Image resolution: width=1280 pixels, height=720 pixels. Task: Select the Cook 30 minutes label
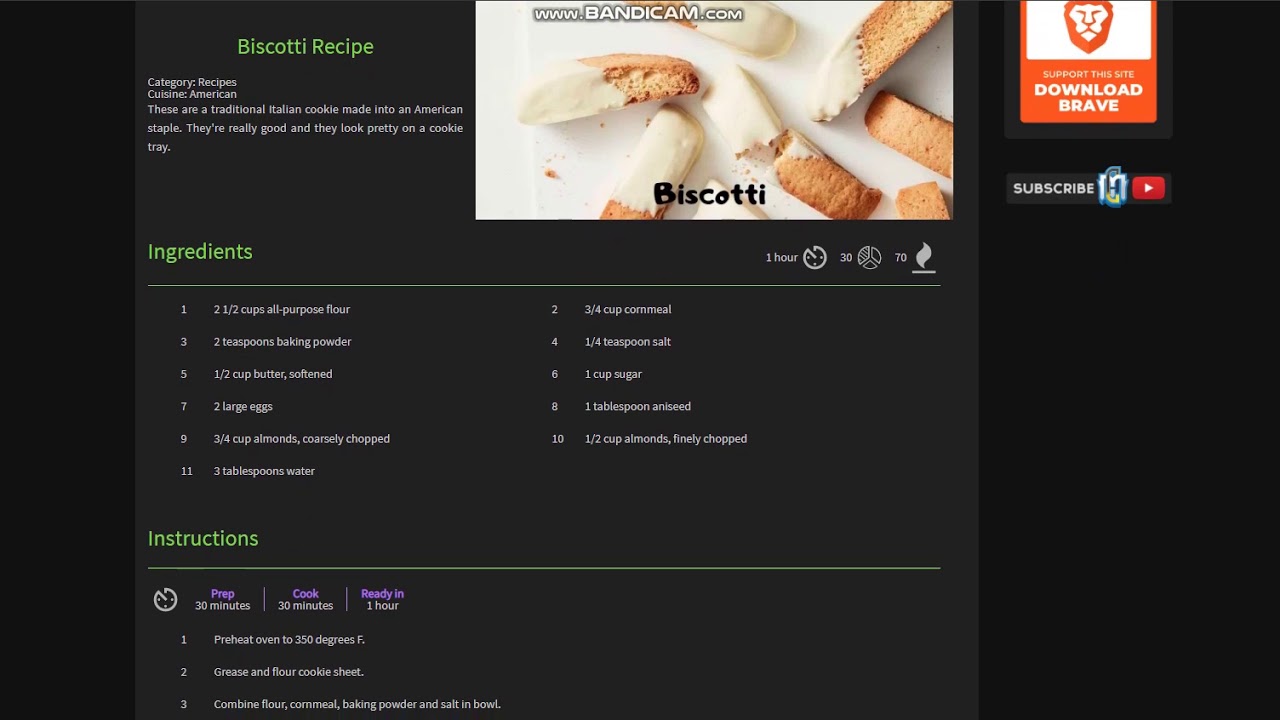(x=305, y=599)
